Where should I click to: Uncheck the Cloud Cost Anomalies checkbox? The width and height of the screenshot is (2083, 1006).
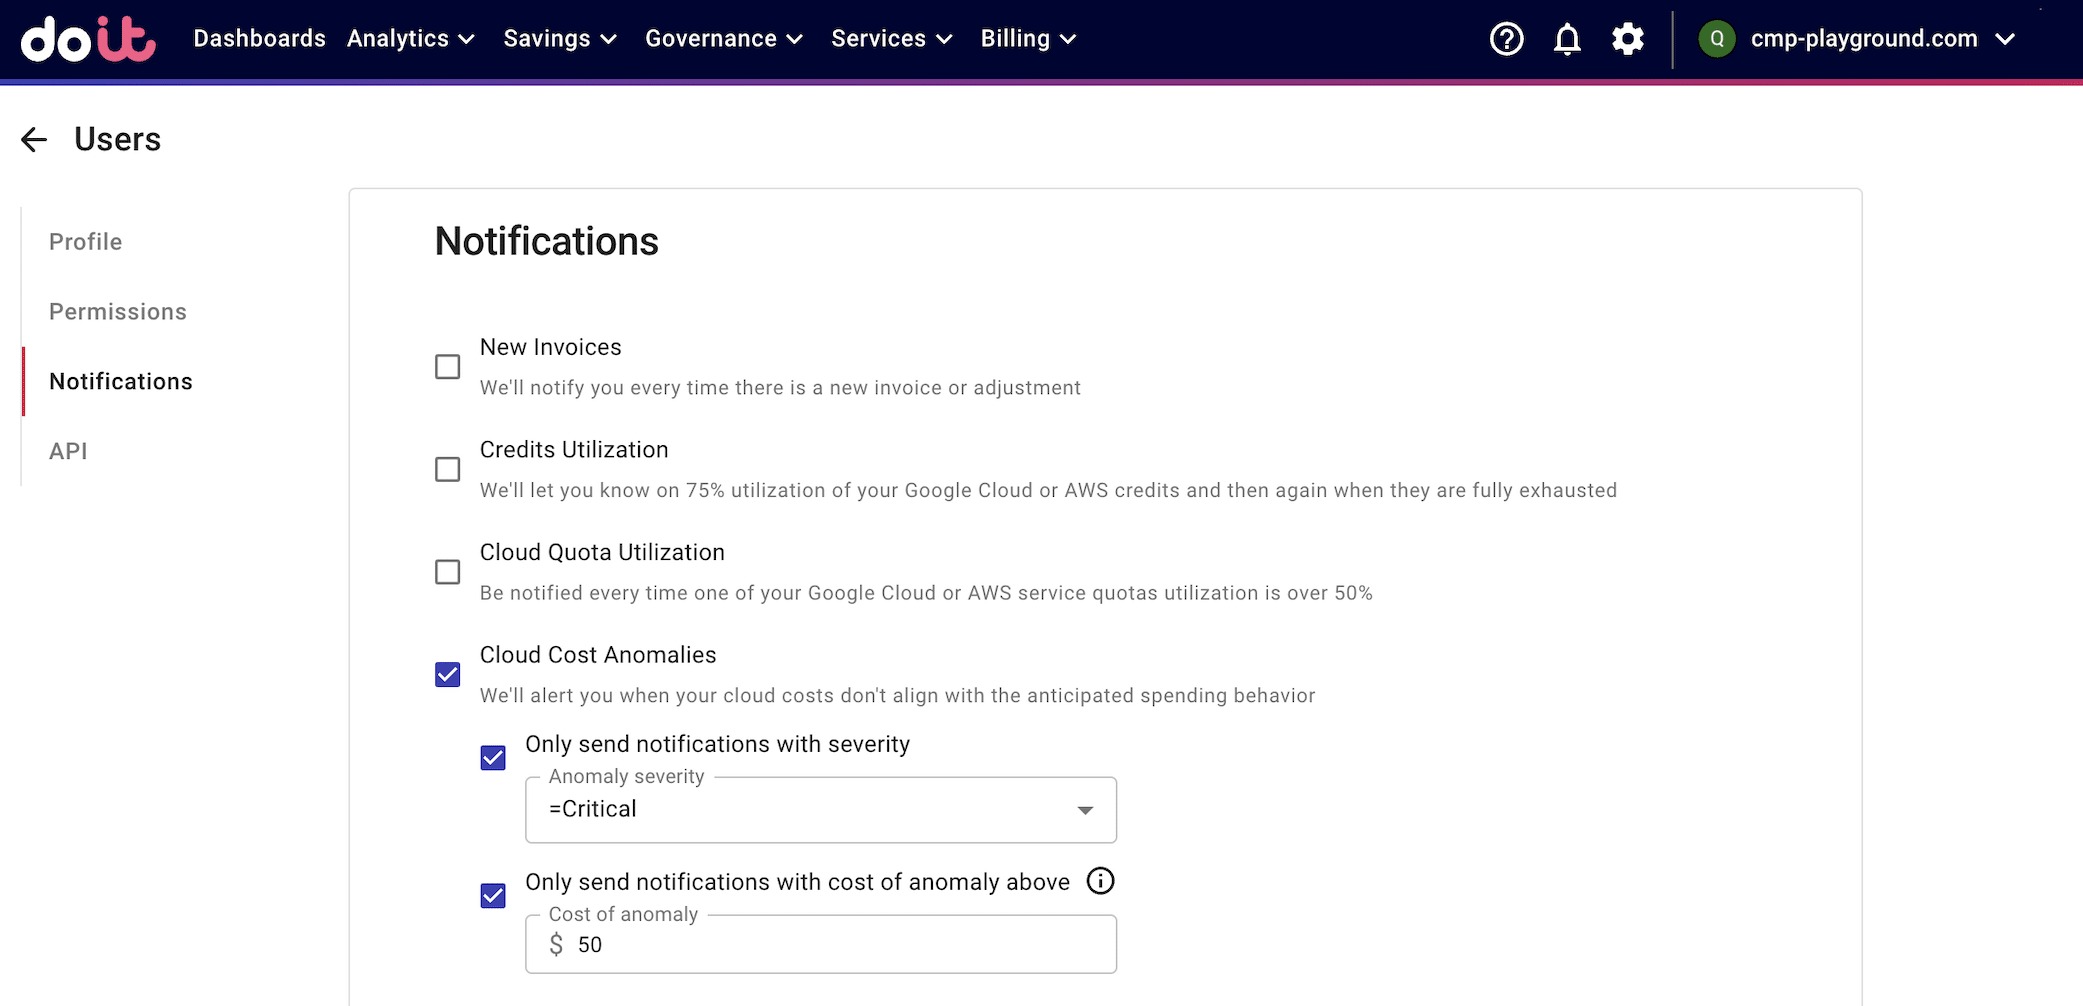point(448,675)
